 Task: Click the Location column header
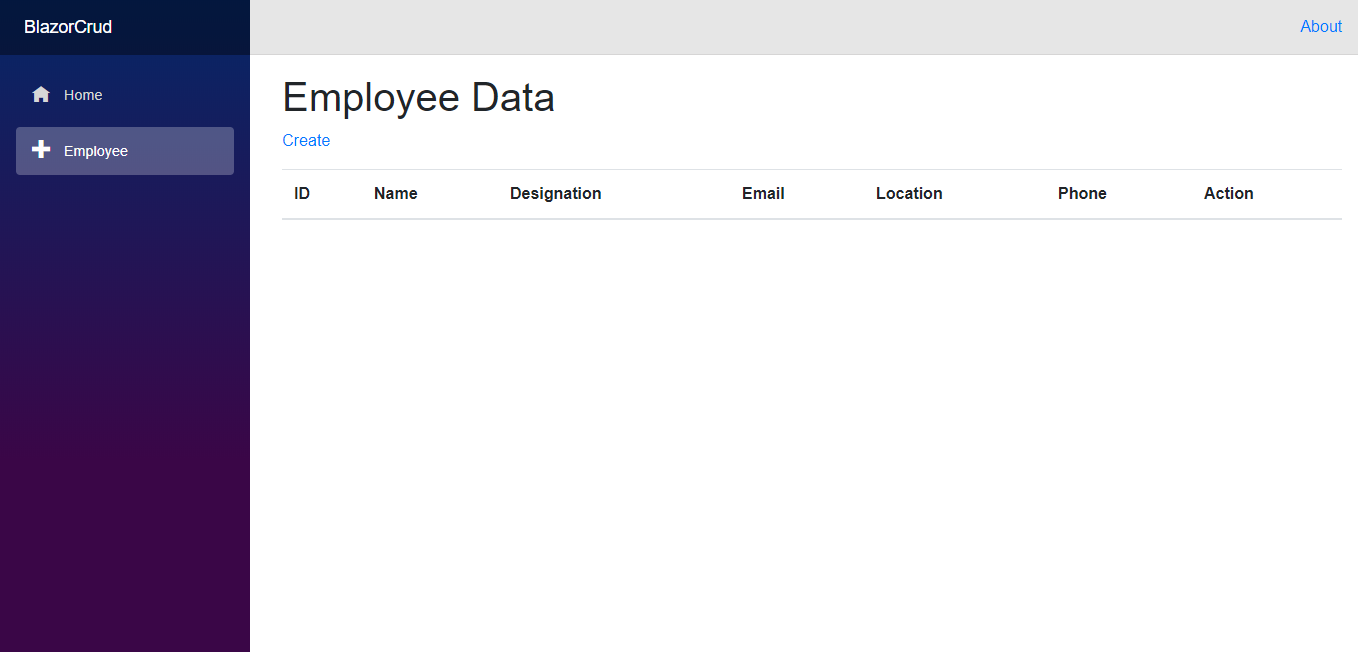click(909, 194)
